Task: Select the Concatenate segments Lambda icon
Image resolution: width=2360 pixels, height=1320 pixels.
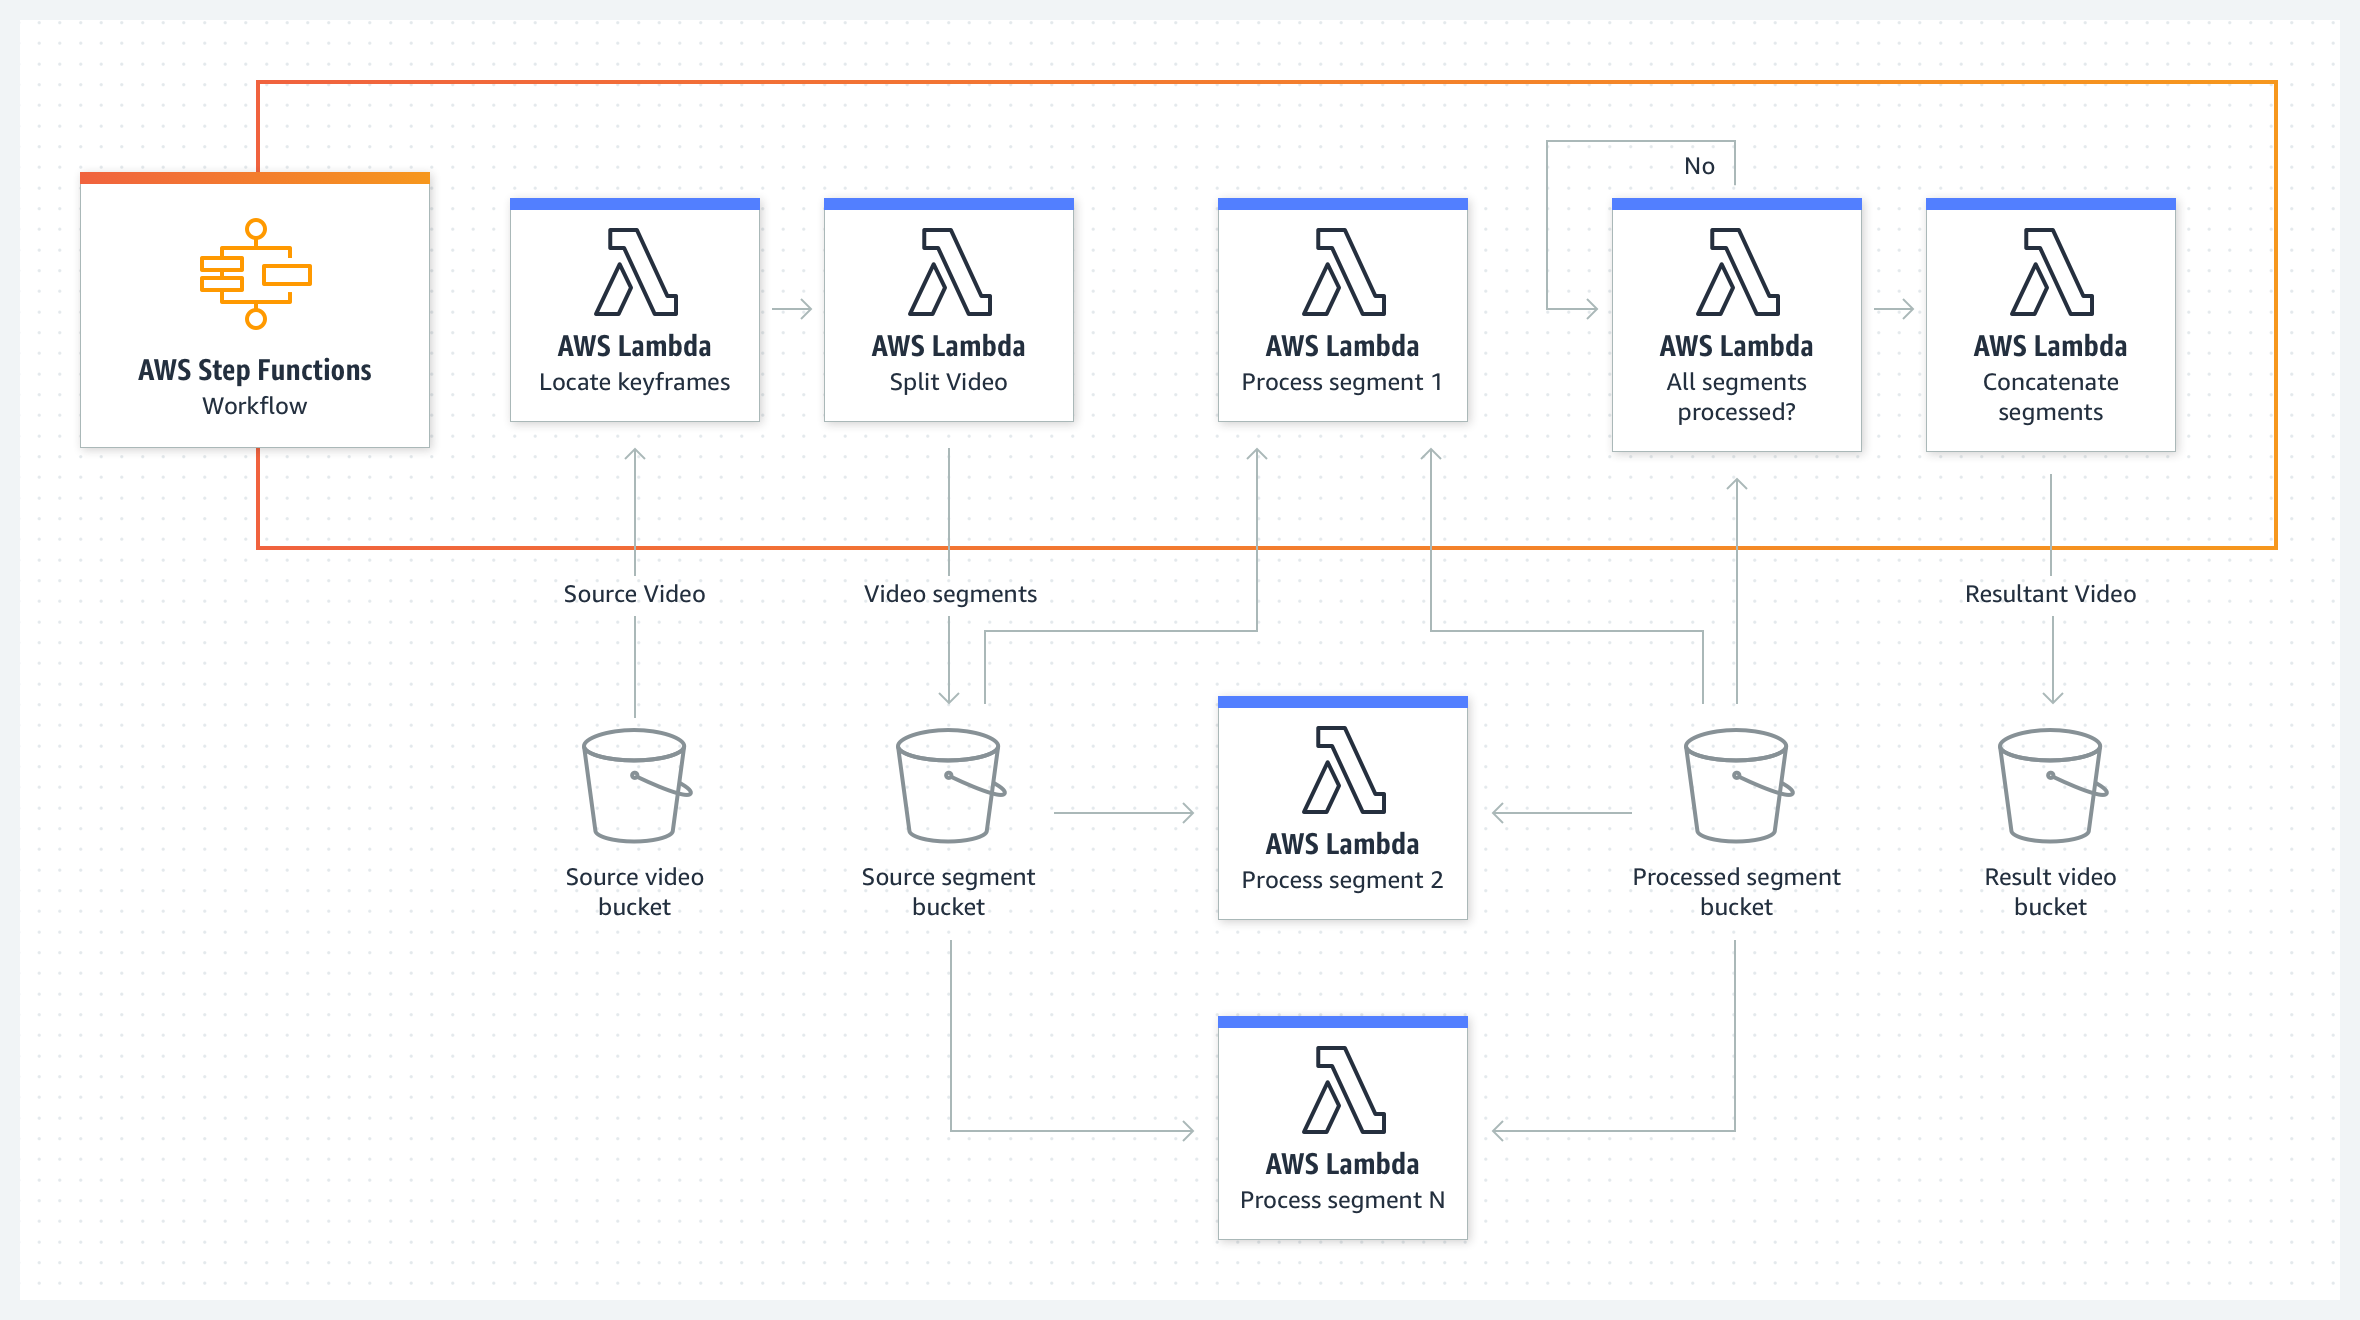Action: coord(2052,272)
